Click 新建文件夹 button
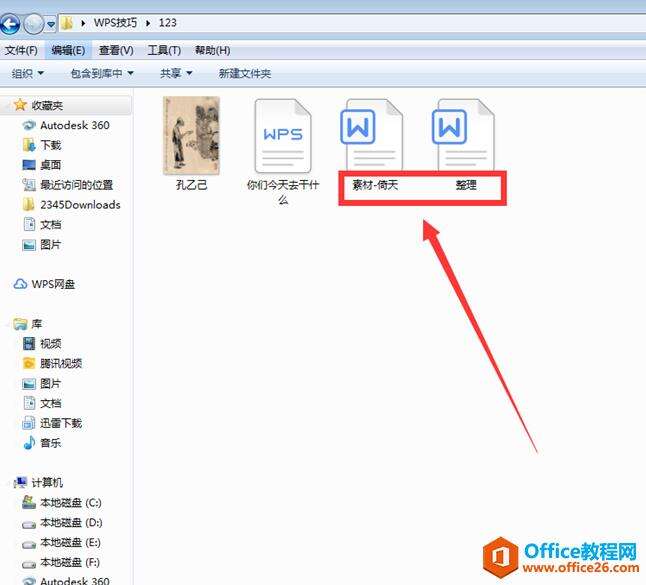 (x=245, y=74)
